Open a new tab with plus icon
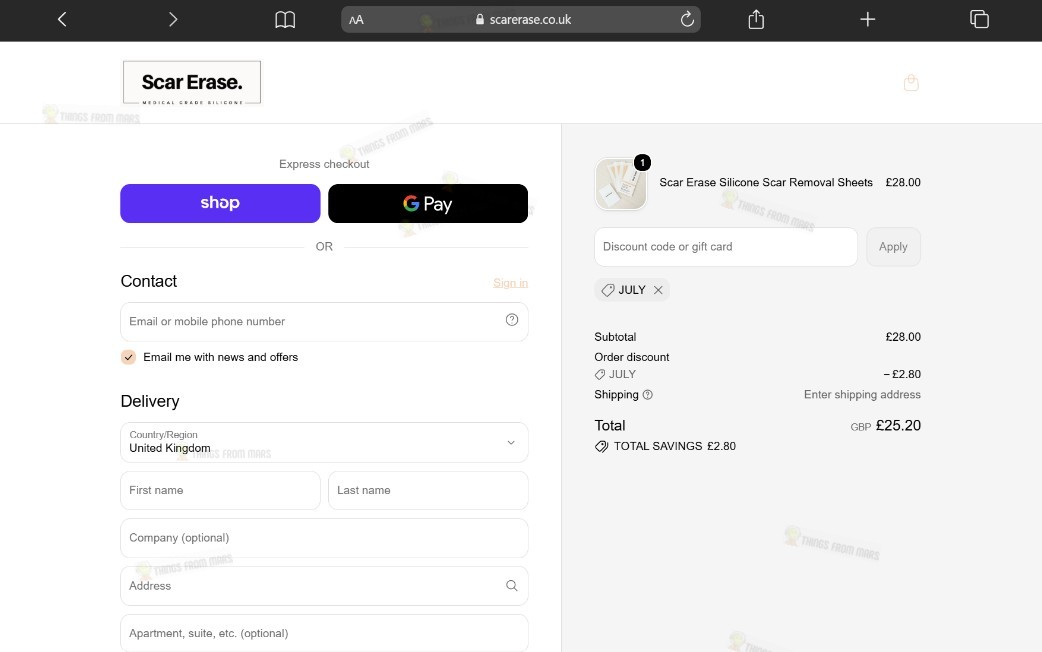Image resolution: width=1042 pixels, height=652 pixels. (x=867, y=19)
